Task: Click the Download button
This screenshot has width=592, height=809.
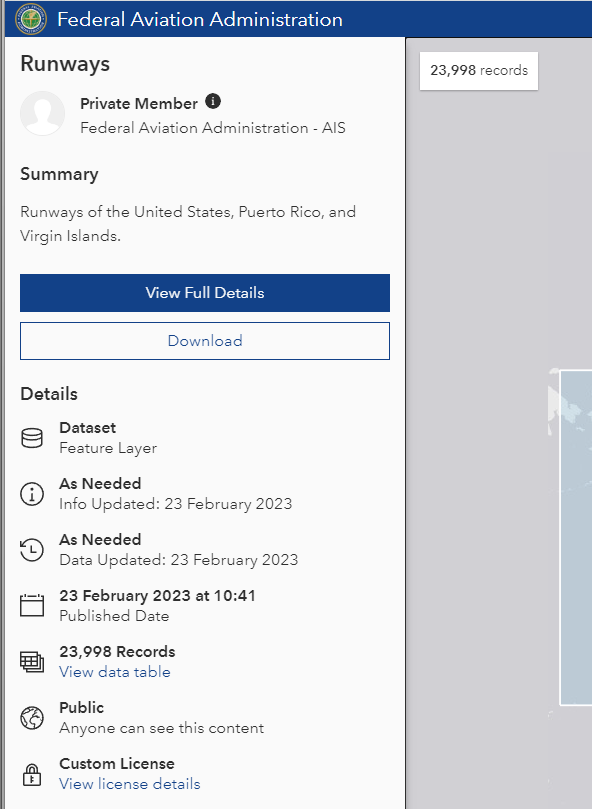Action: click(205, 341)
